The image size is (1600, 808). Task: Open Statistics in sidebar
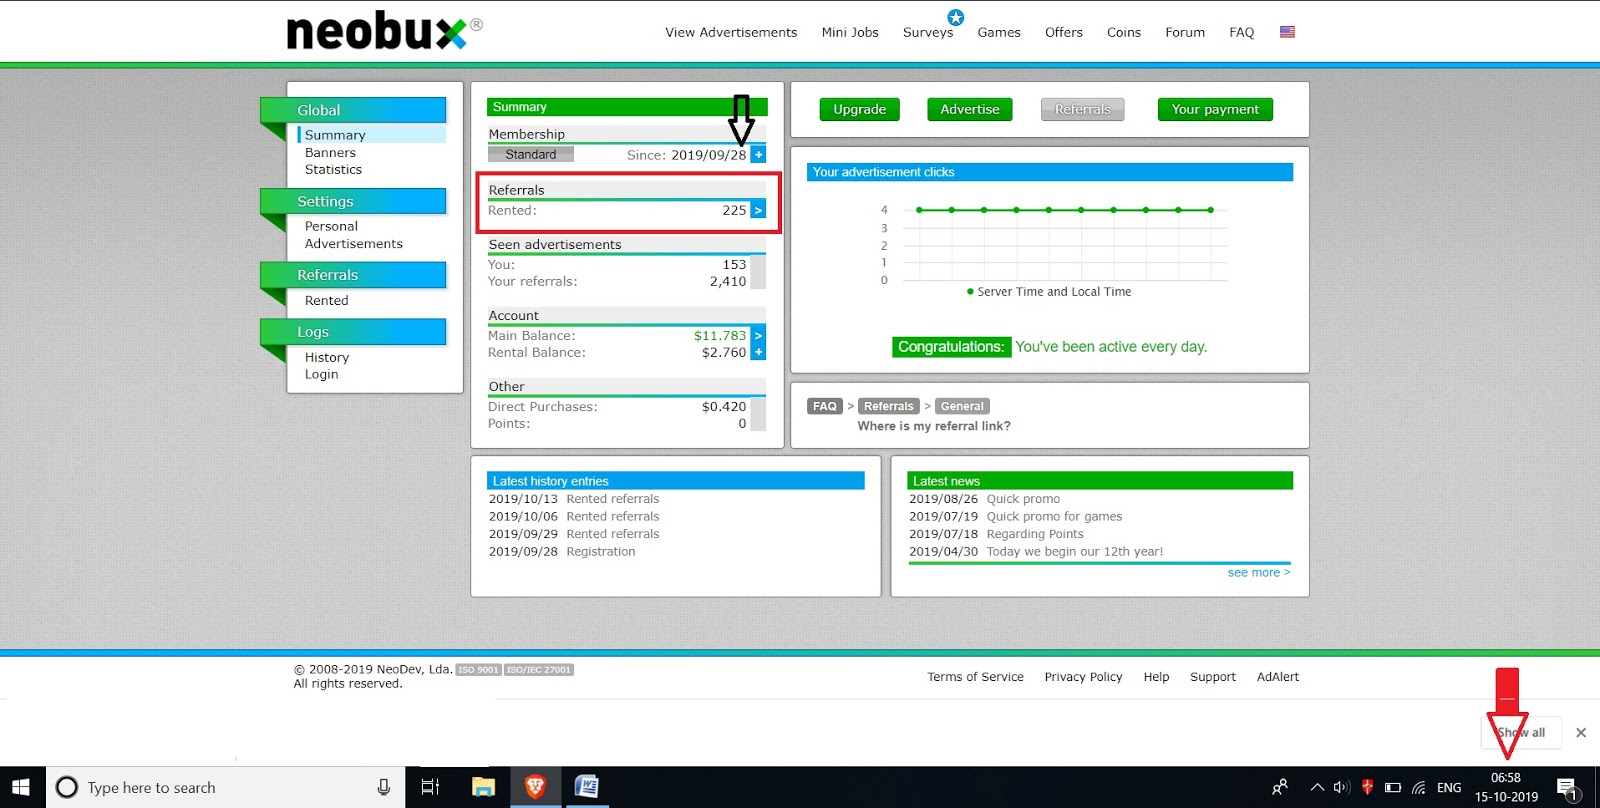pyautogui.click(x=333, y=170)
